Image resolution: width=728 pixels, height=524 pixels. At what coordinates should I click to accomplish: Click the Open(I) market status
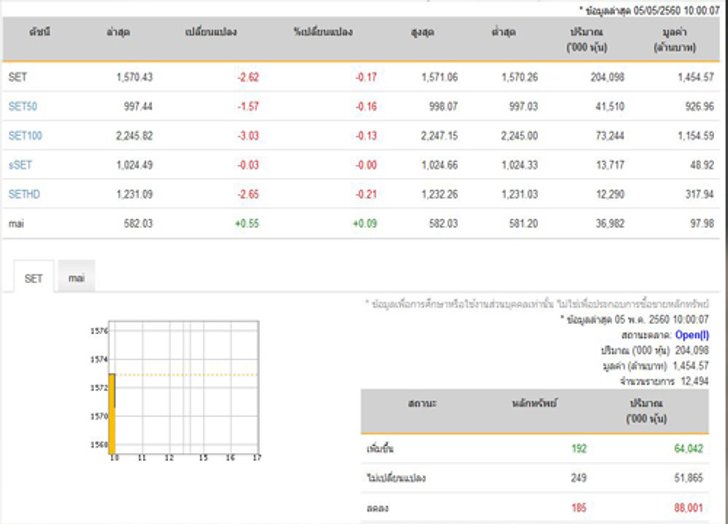[692, 335]
